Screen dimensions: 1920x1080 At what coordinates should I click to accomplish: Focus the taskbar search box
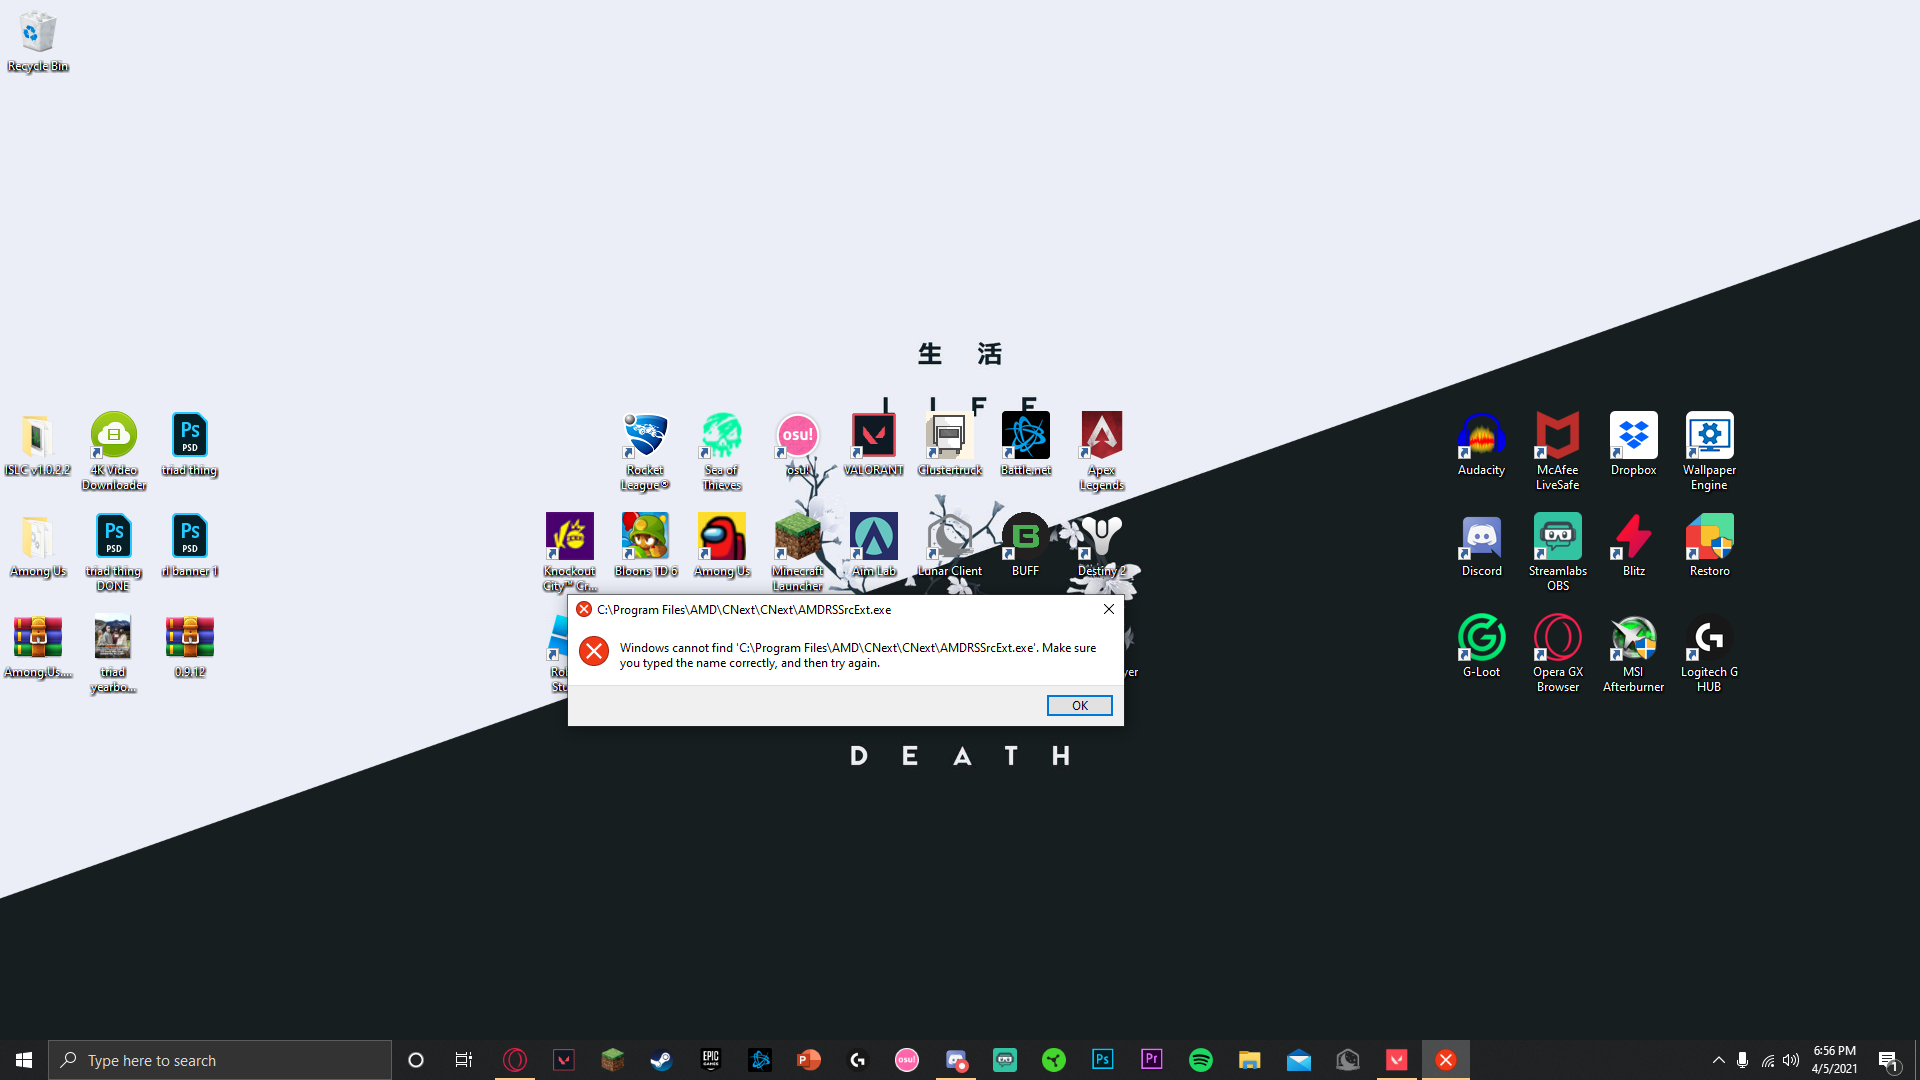(220, 1060)
